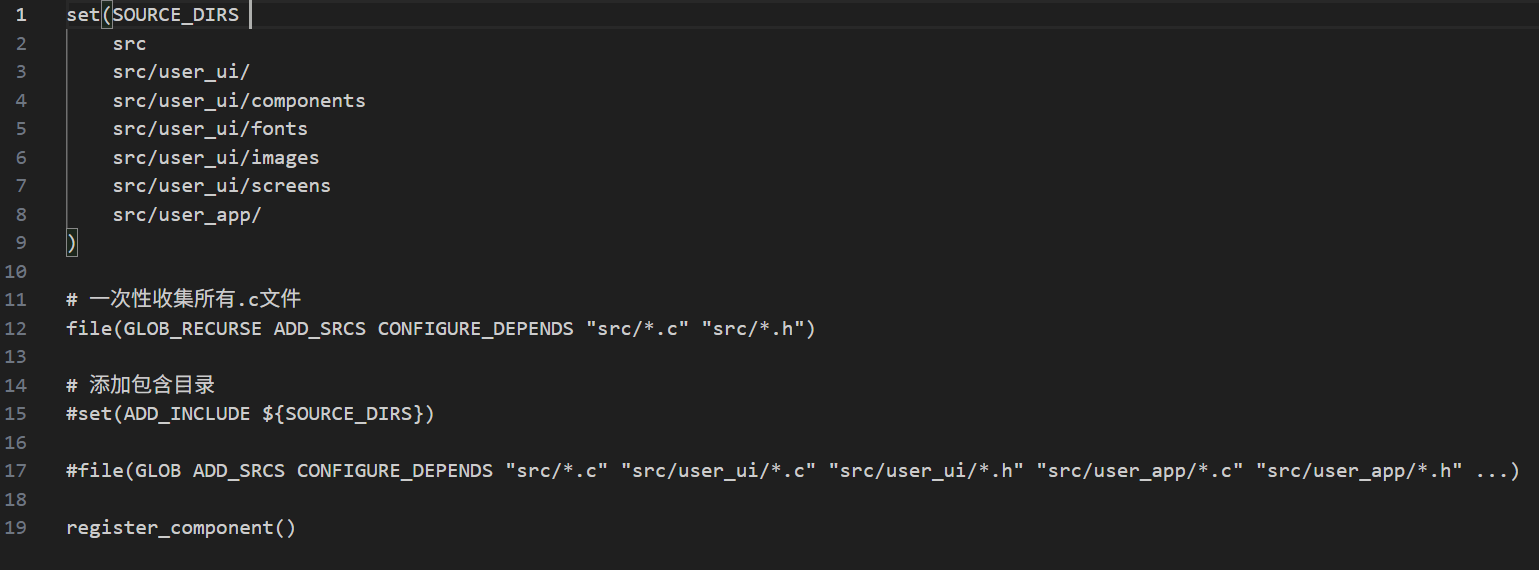
Task: Click the ${SOURCE_DIRS} variable reference
Action: [x=343, y=414]
